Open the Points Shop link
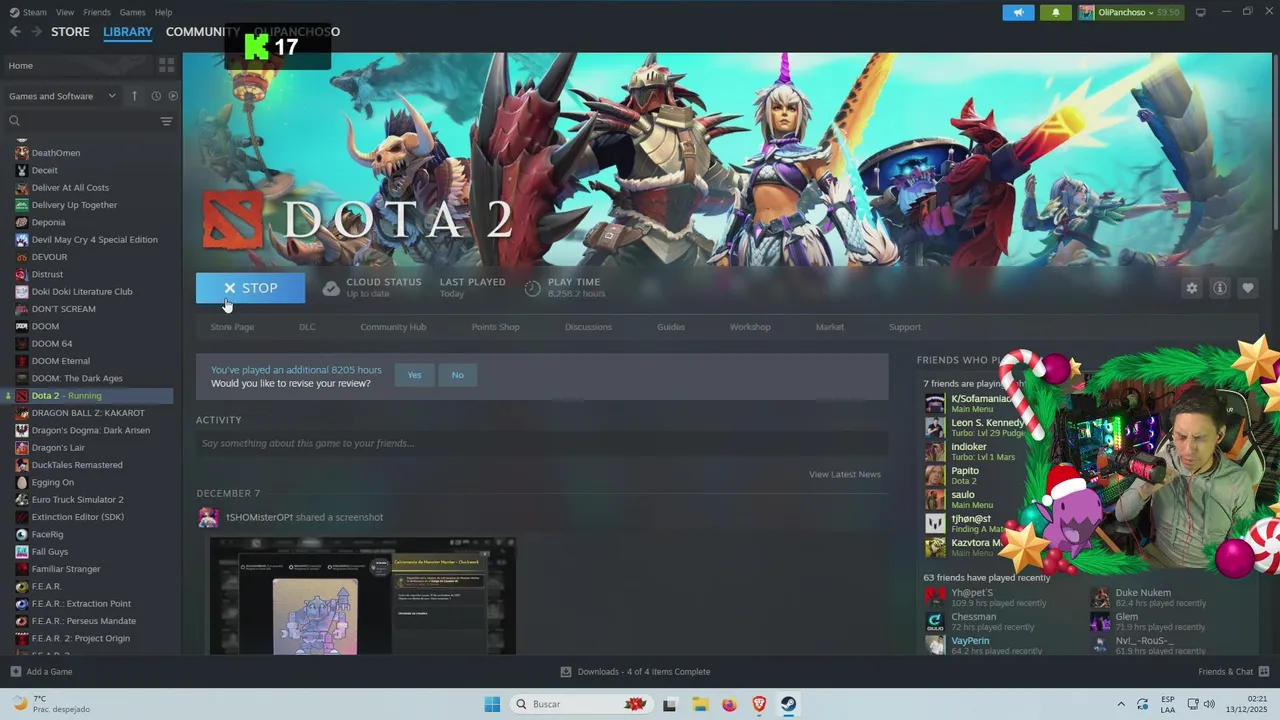This screenshot has width=1280, height=720. tap(495, 327)
